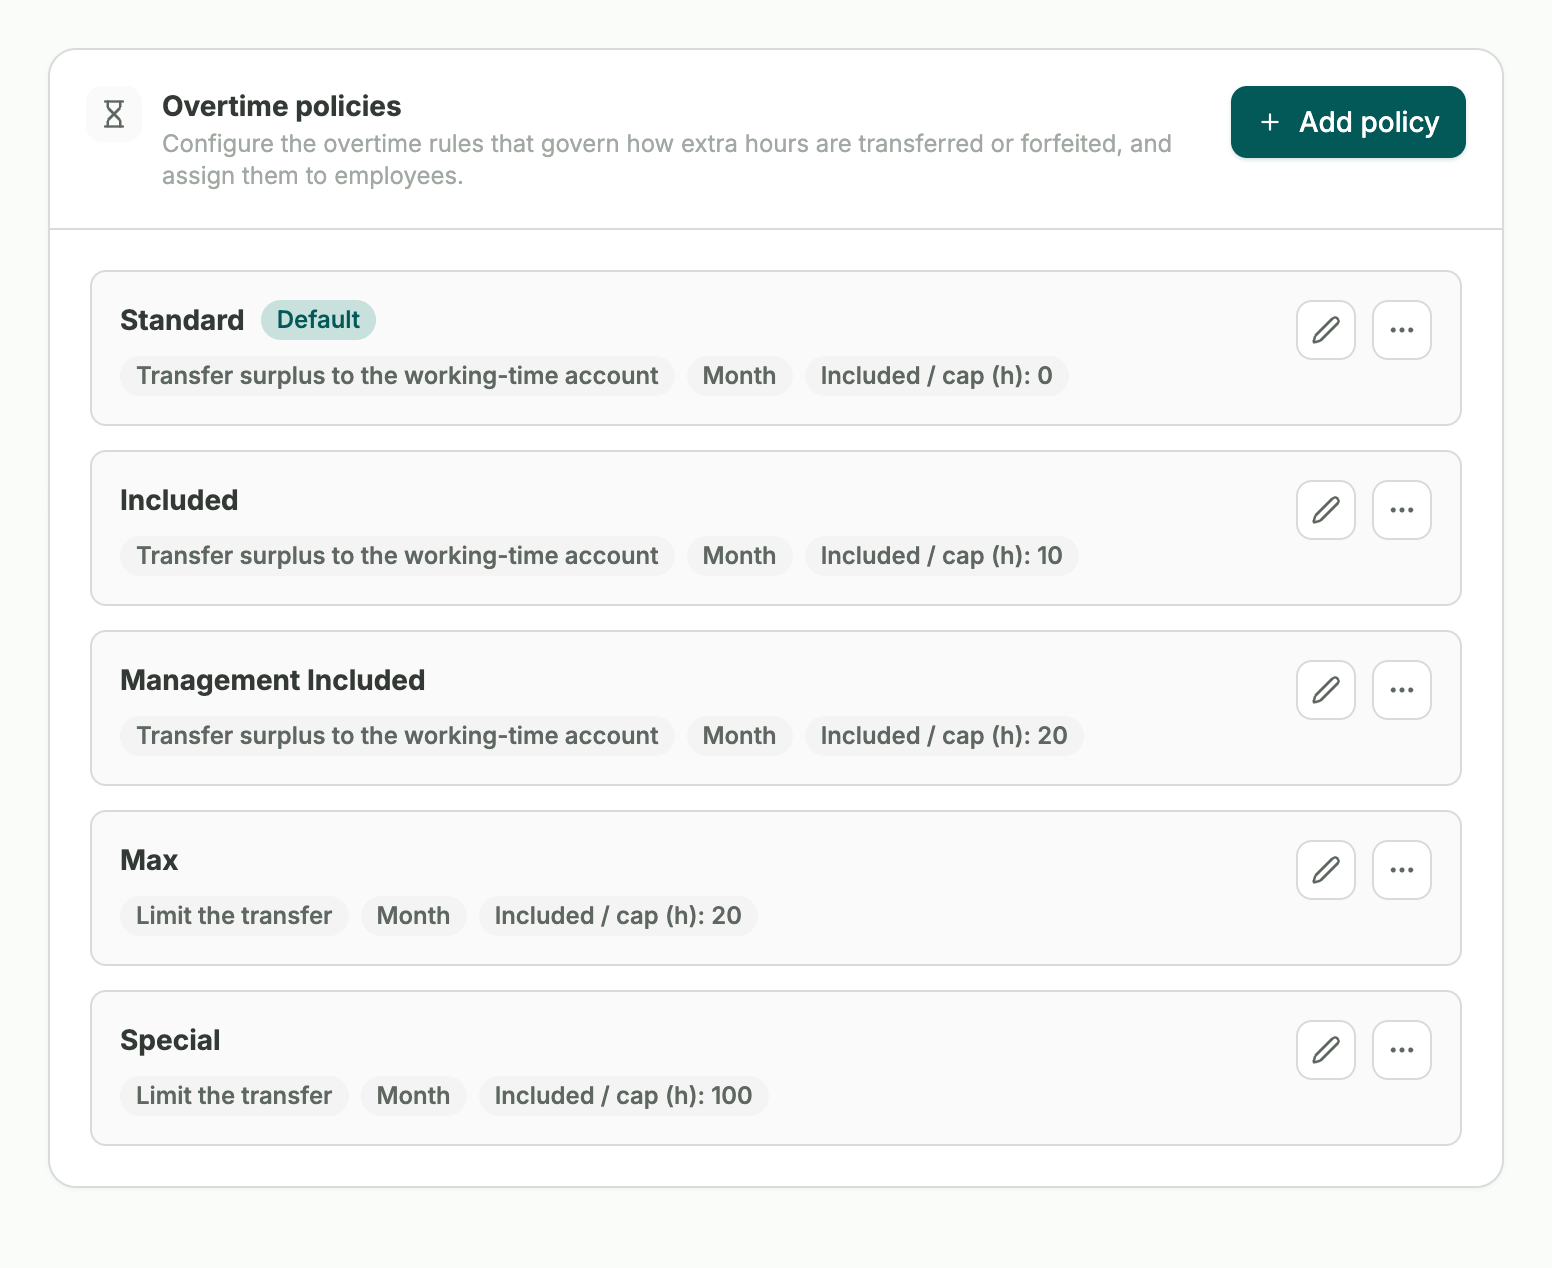Image resolution: width=1552 pixels, height=1268 pixels.
Task: Open more options for Max policy
Action: click(x=1402, y=870)
